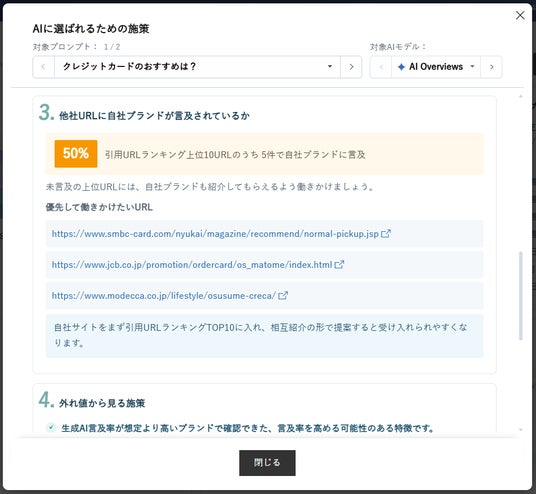The image size is (536, 494).
Task: Open the modecca.co.jp osusume-creca link
Action: click(164, 295)
